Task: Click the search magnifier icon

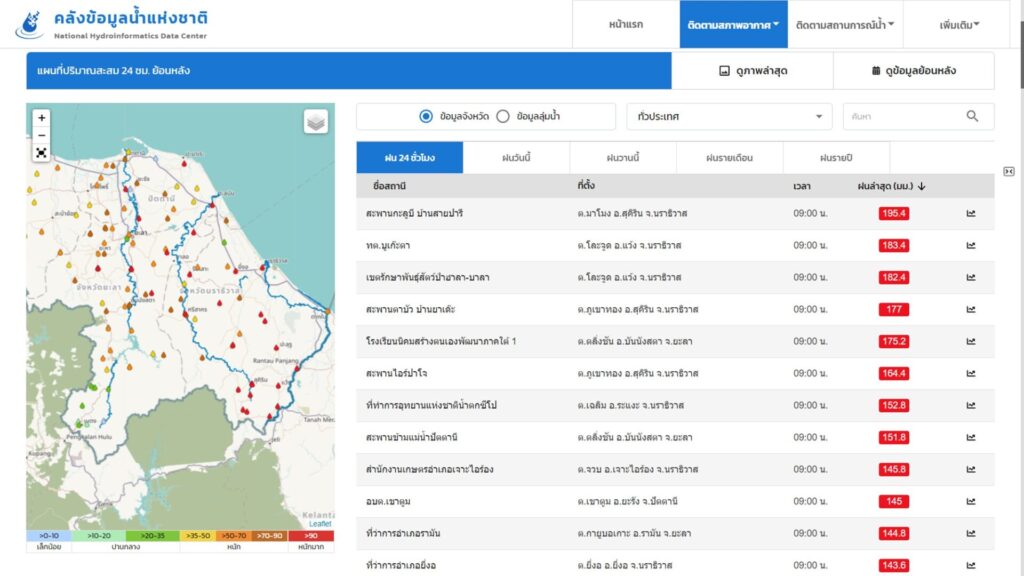Action: (972, 116)
